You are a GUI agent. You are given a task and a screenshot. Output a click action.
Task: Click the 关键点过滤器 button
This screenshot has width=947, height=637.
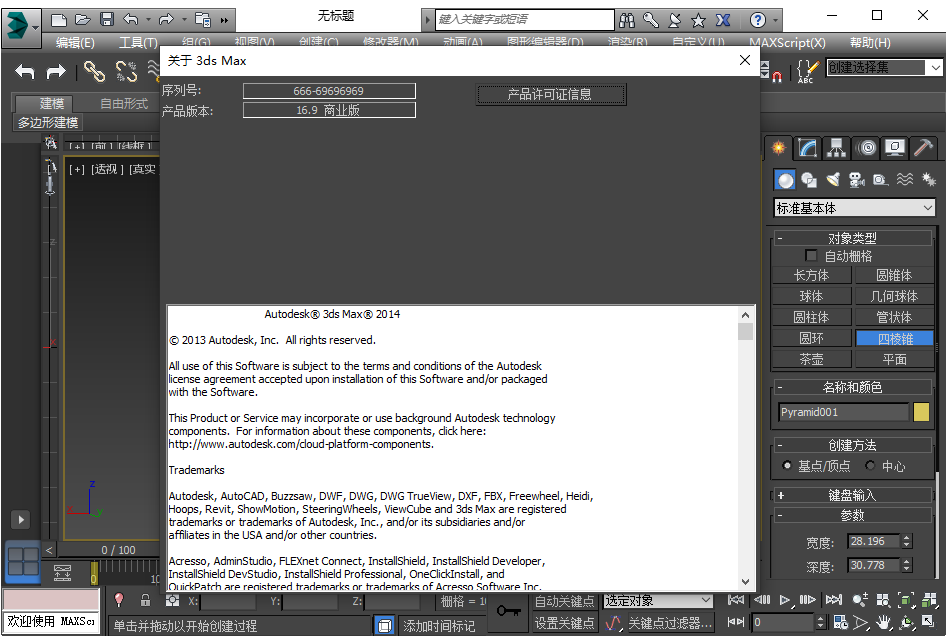[x=670, y=623]
